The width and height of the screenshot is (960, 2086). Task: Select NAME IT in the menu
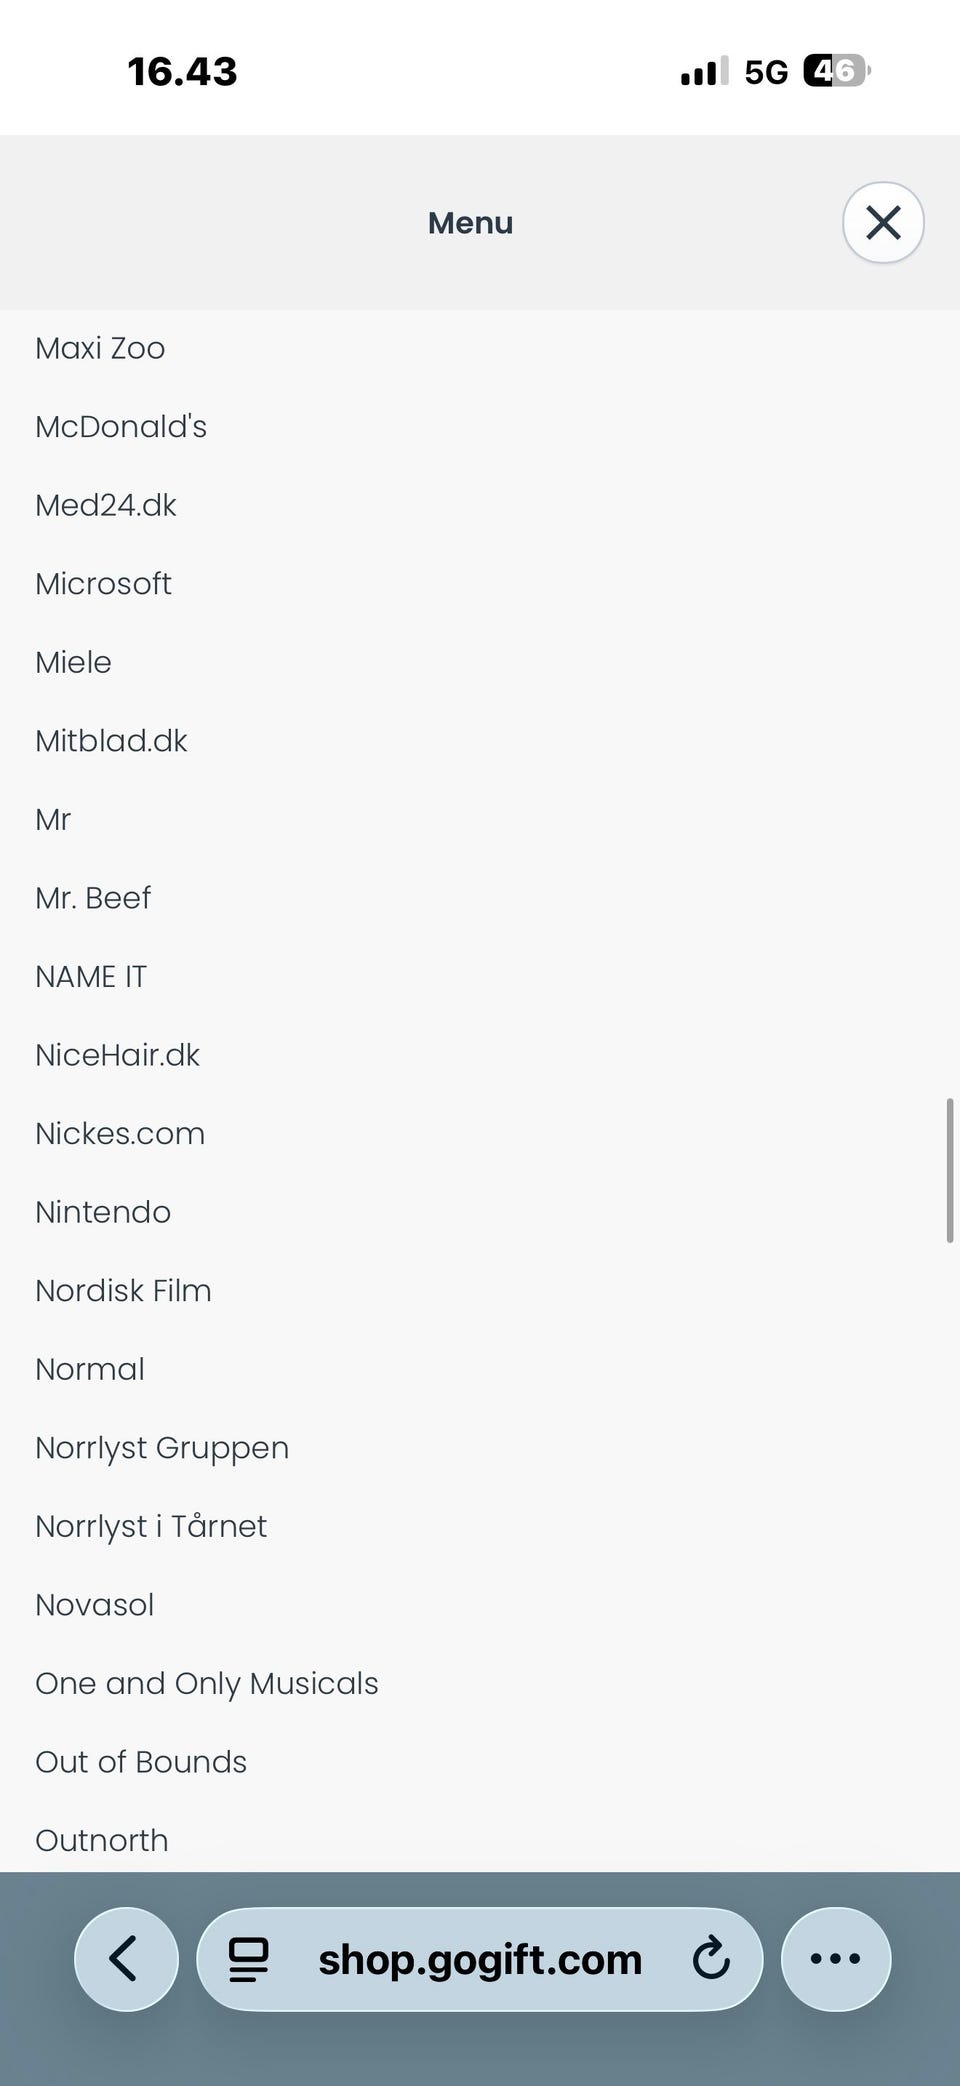point(91,976)
